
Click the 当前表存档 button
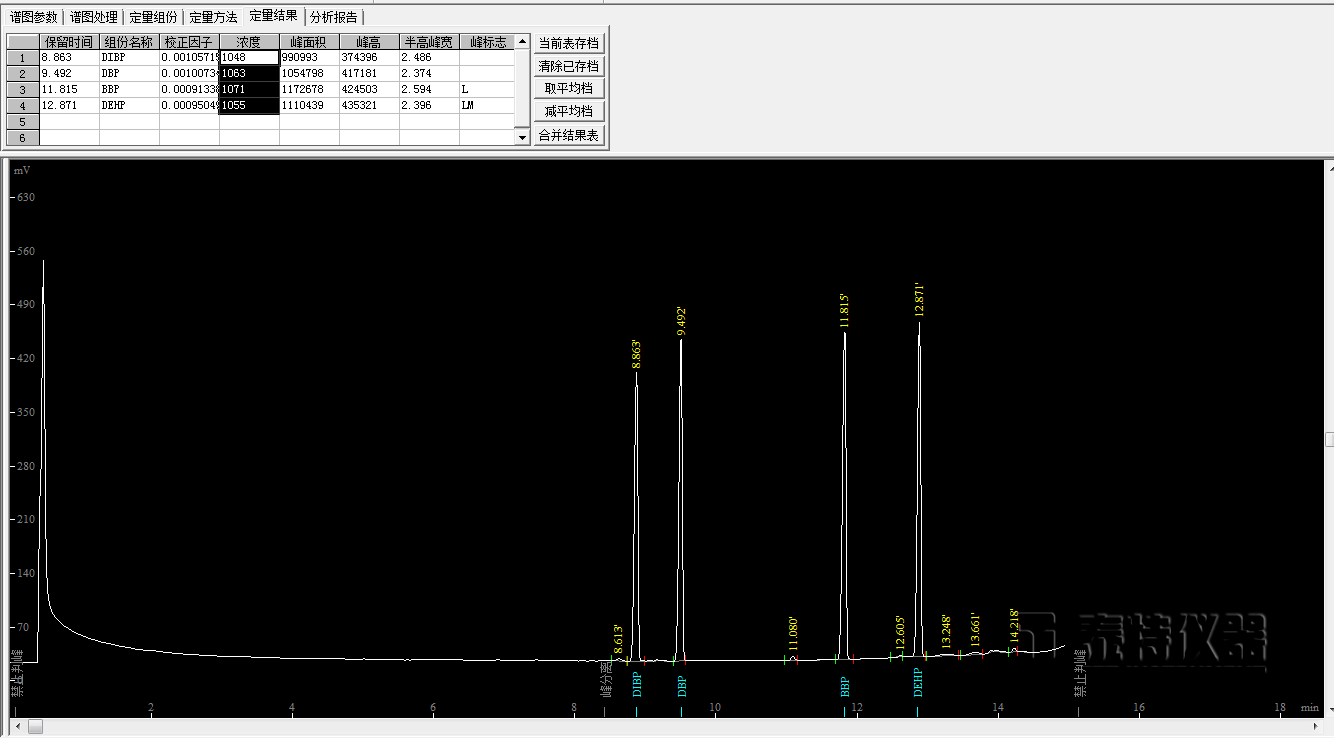point(568,43)
